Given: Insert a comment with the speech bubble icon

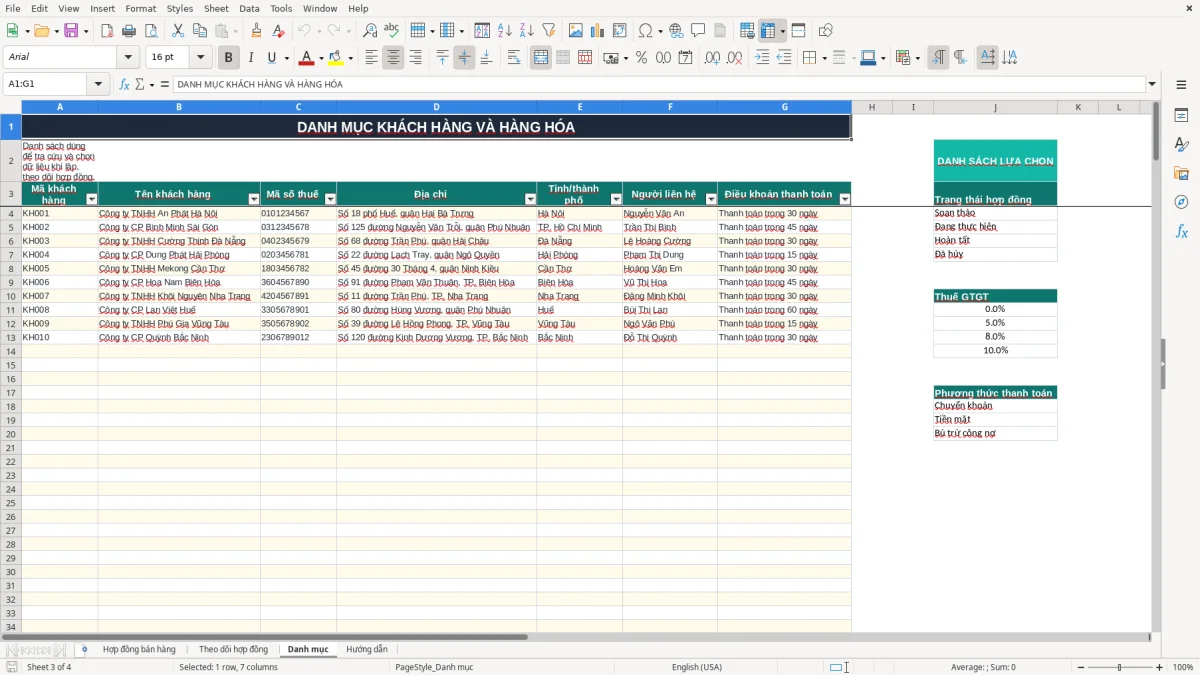Looking at the screenshot, I should tap(699, 31).
